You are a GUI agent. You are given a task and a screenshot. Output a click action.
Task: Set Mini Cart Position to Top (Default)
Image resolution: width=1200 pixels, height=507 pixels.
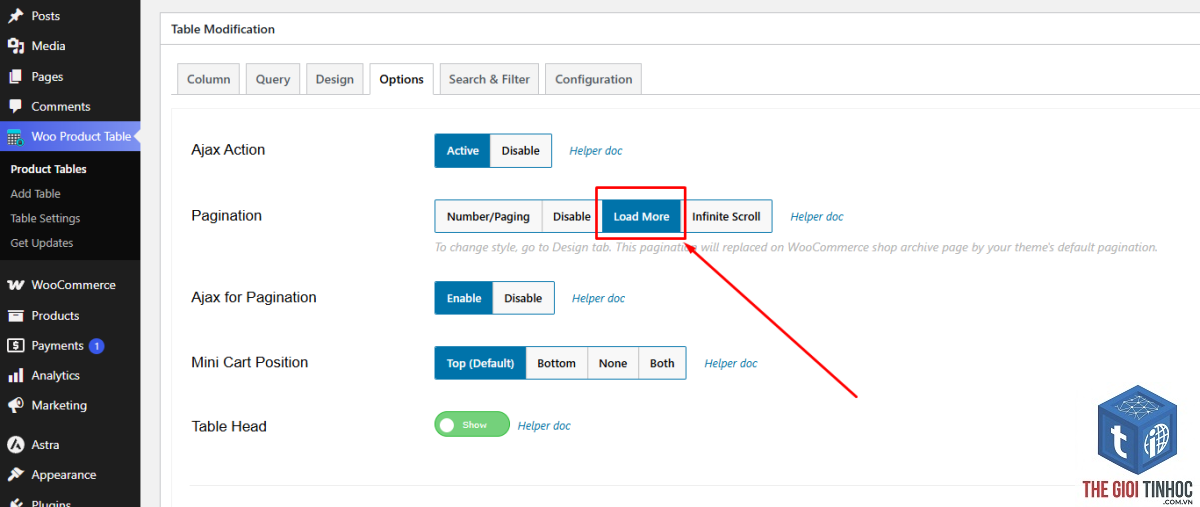pos(480,363)
